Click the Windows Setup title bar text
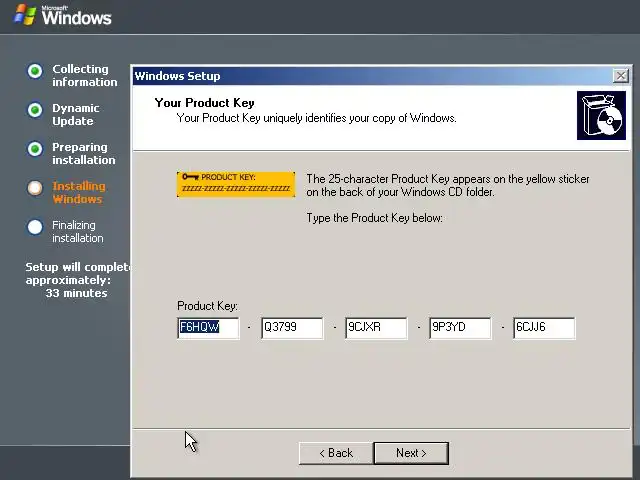This screenshot has width=640, height=480. (x=178, y=76)
